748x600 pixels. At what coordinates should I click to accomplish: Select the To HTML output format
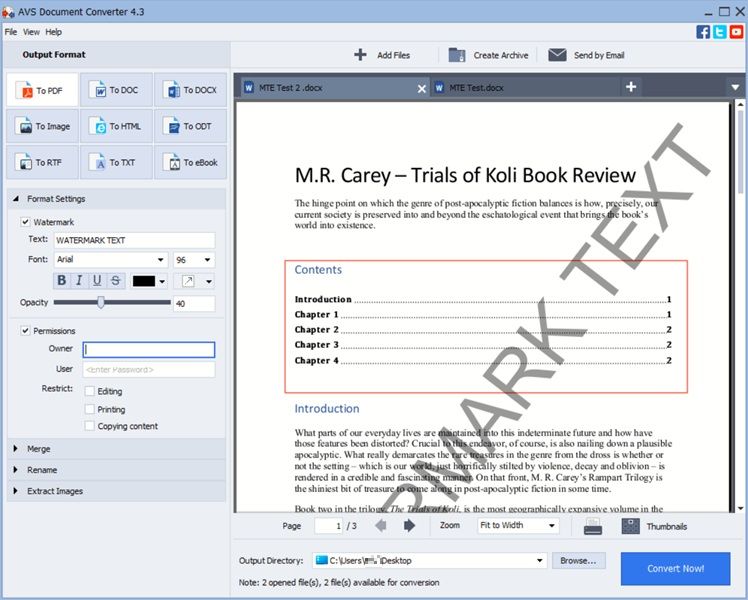(116, 126)
